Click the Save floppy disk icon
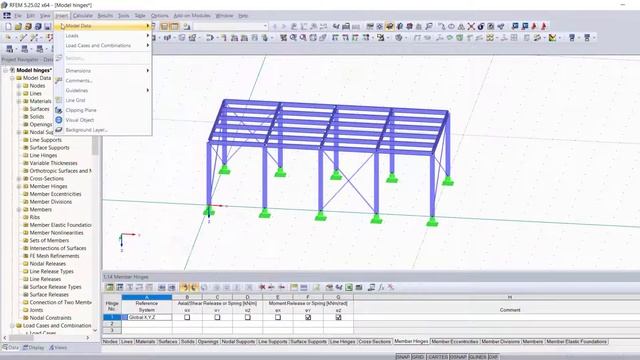 pos(47,27)
